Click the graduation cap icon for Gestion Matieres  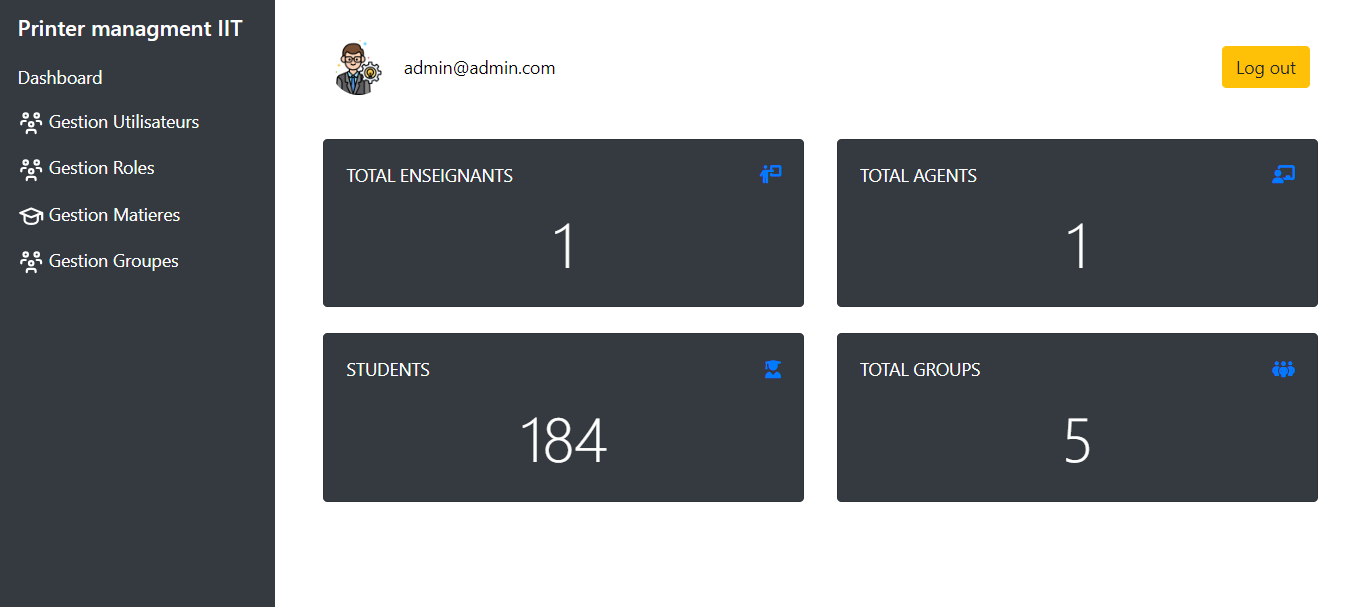[x=30, y=216]
